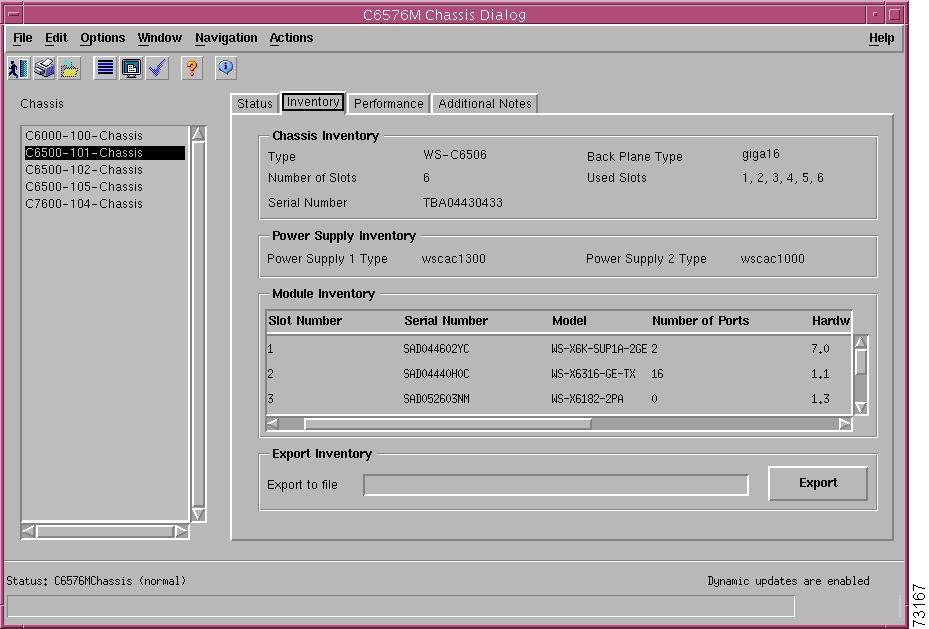Screen dimensions: 929x629
Task: Click module table scroll down arrow
Action: (861, 407)
